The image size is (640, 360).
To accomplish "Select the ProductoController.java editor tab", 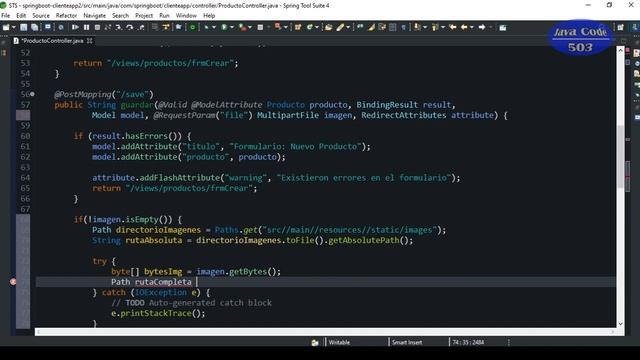I will point(52,41).
